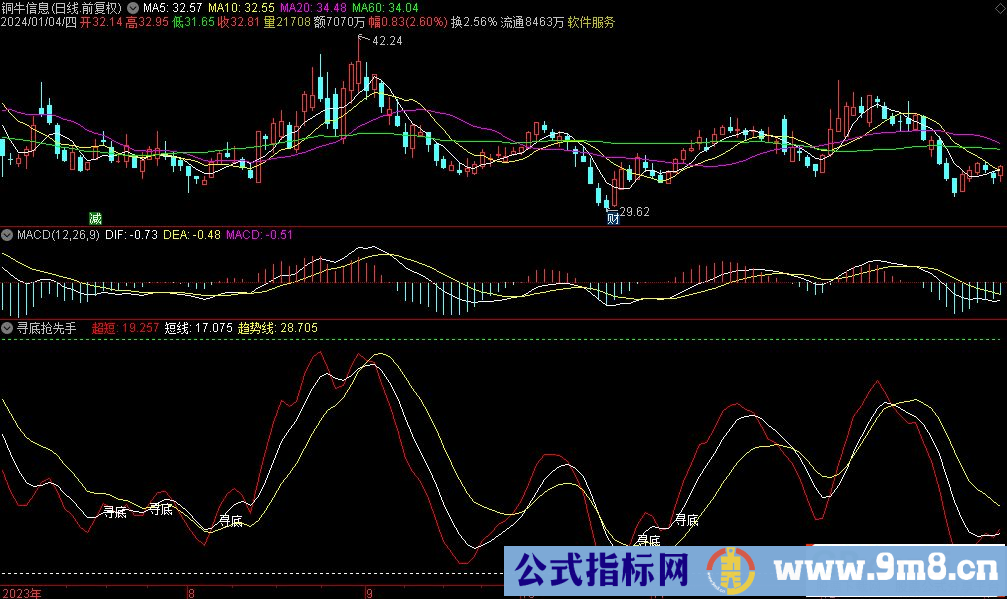Click the MA10: 32.55 label
Viewport: 1007px width, 599px height.
[x=241, y=8]
